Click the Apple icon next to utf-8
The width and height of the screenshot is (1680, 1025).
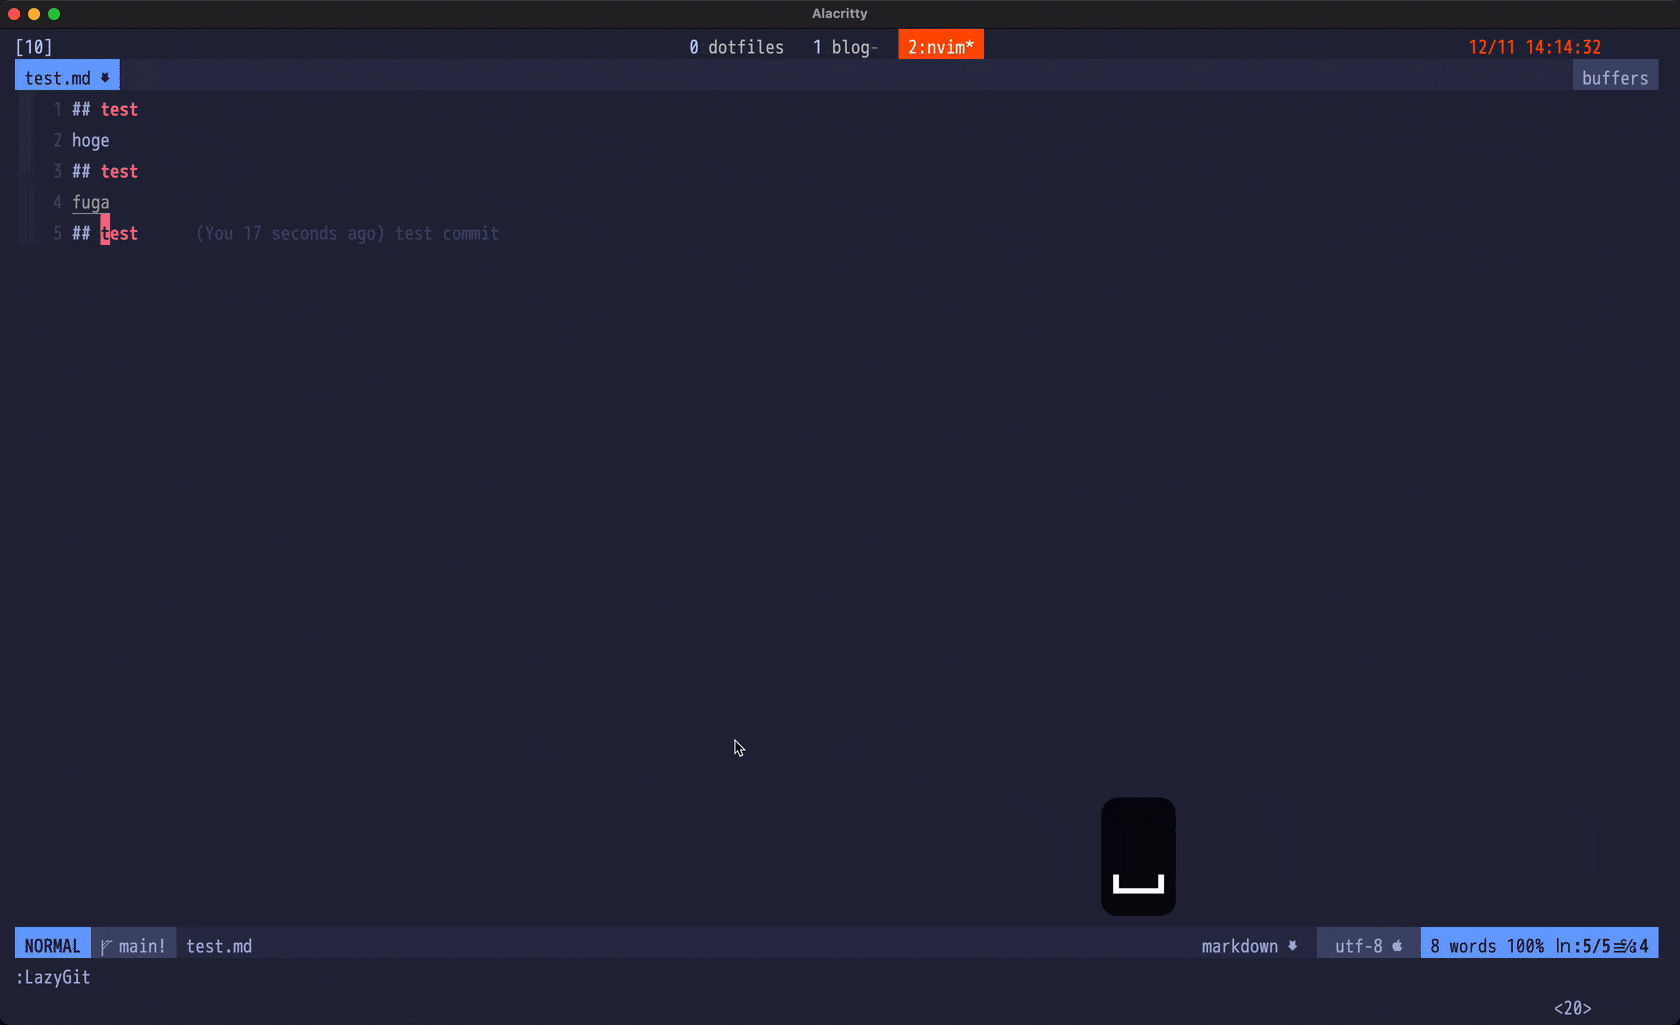click(1397, 946)
